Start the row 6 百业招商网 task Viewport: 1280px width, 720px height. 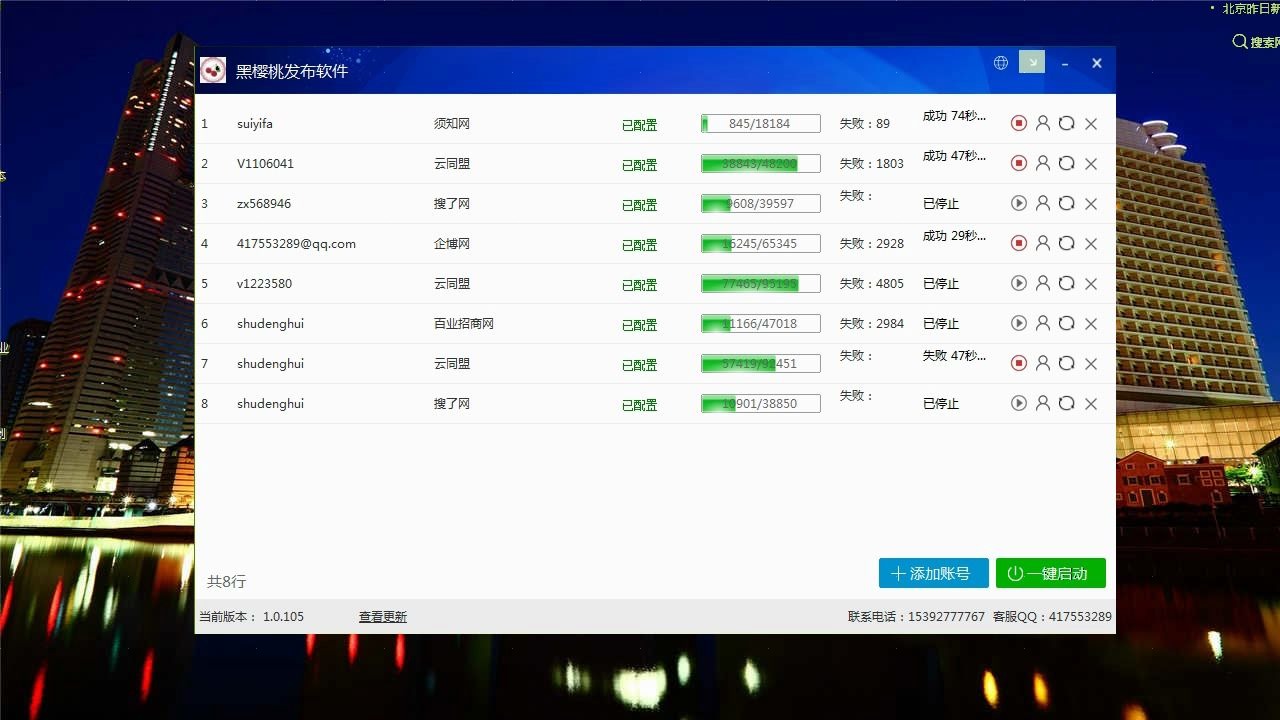1019,323
